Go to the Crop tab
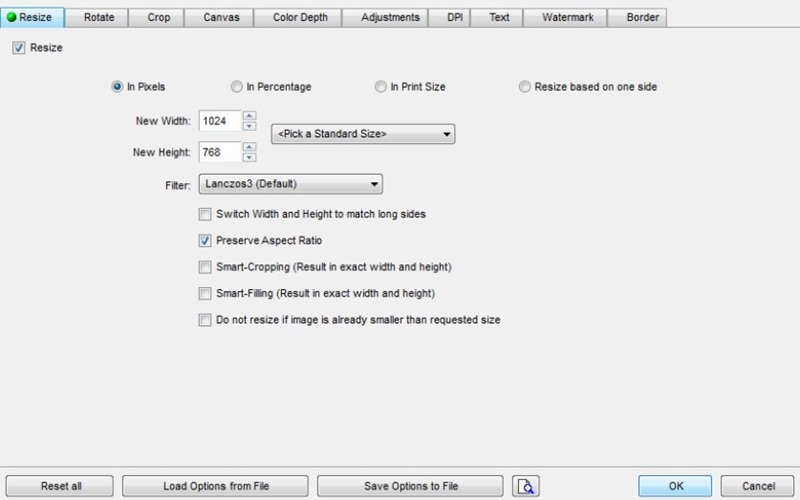This screenshot has height=500, width=800. pyautogui.click(x=160, y=17)
